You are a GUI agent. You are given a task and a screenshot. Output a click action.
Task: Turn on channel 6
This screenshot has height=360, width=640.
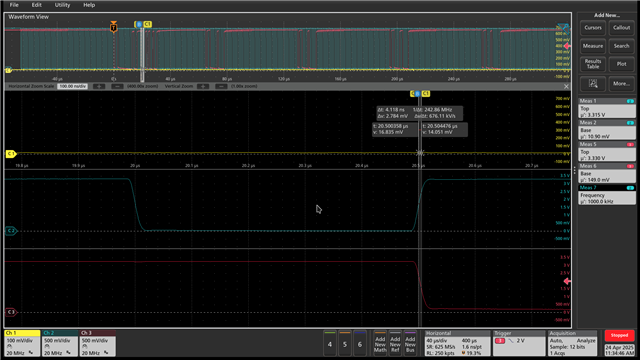[x=360, y=344]
